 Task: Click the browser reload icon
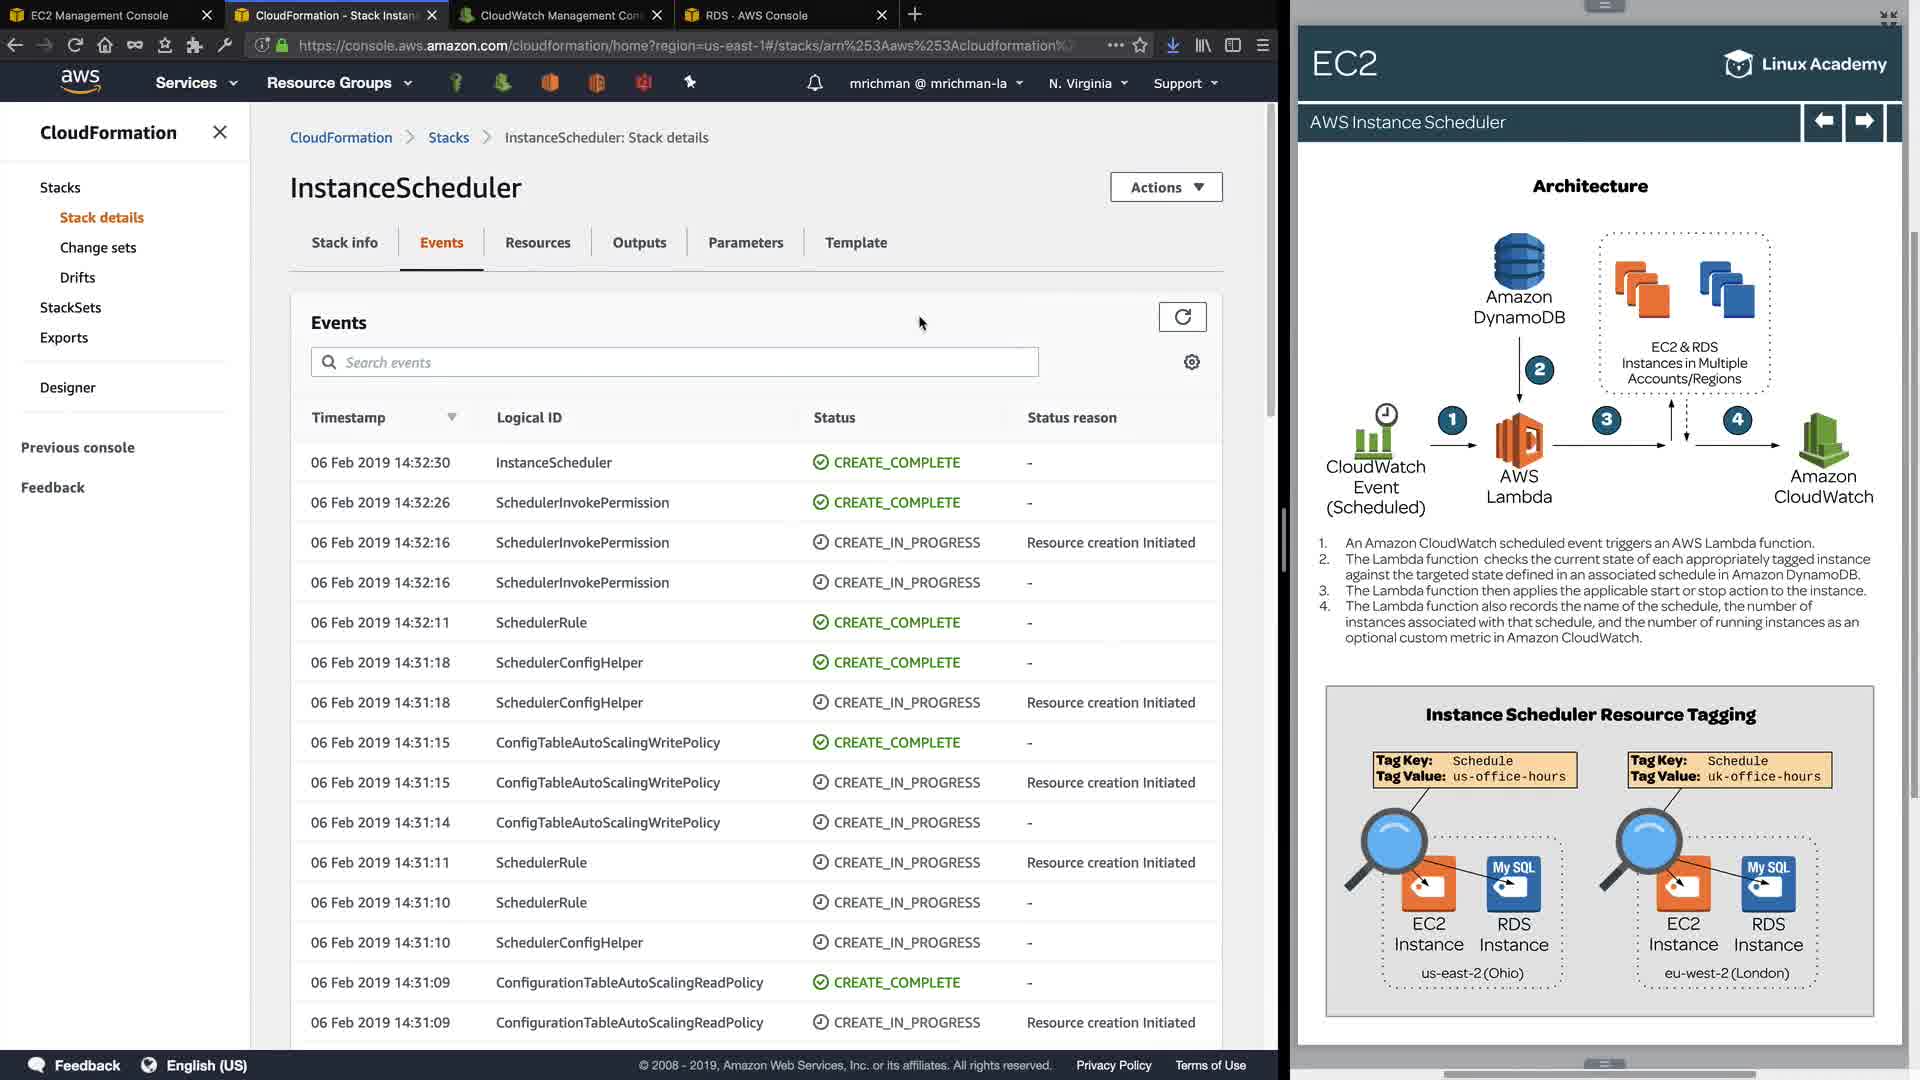[x=75, y=45]
